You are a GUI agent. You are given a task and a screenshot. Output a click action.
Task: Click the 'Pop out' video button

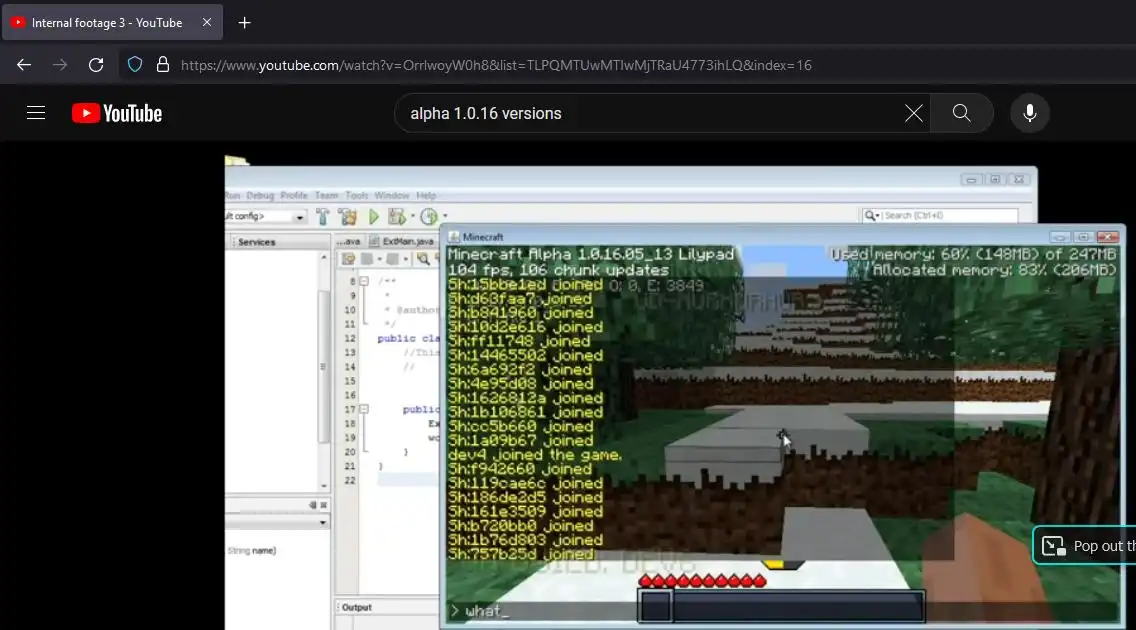1085,546
